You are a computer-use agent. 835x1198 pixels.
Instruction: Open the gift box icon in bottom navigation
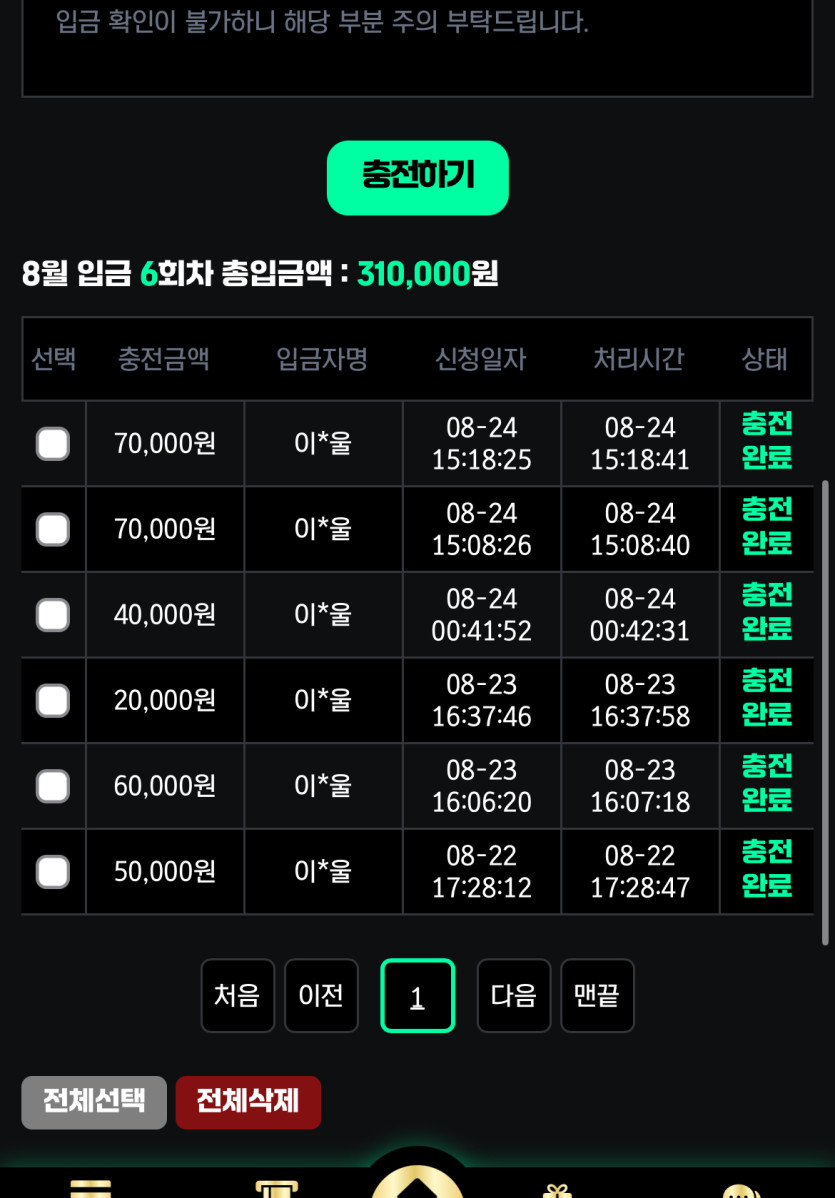[x=557, y=1189]
